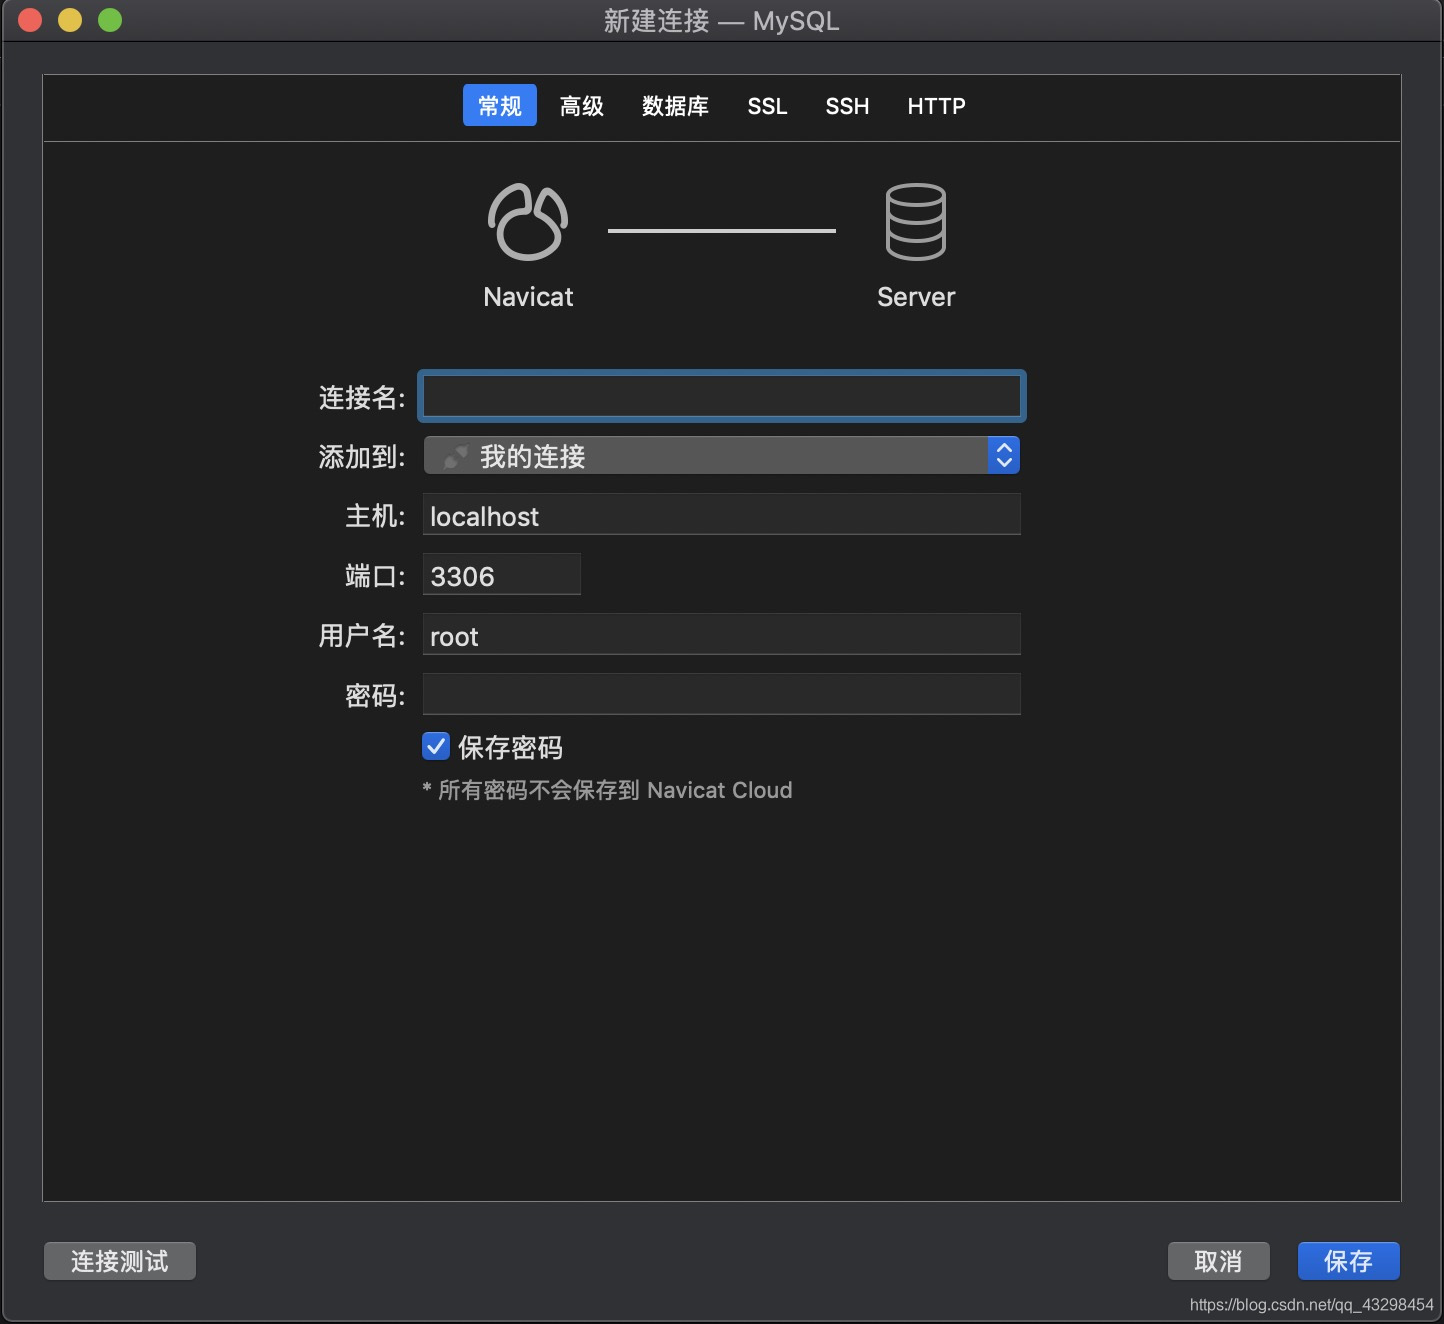Open the 数据库 tab
This screenshot has width=1444, height=1324.
point(675,106)
